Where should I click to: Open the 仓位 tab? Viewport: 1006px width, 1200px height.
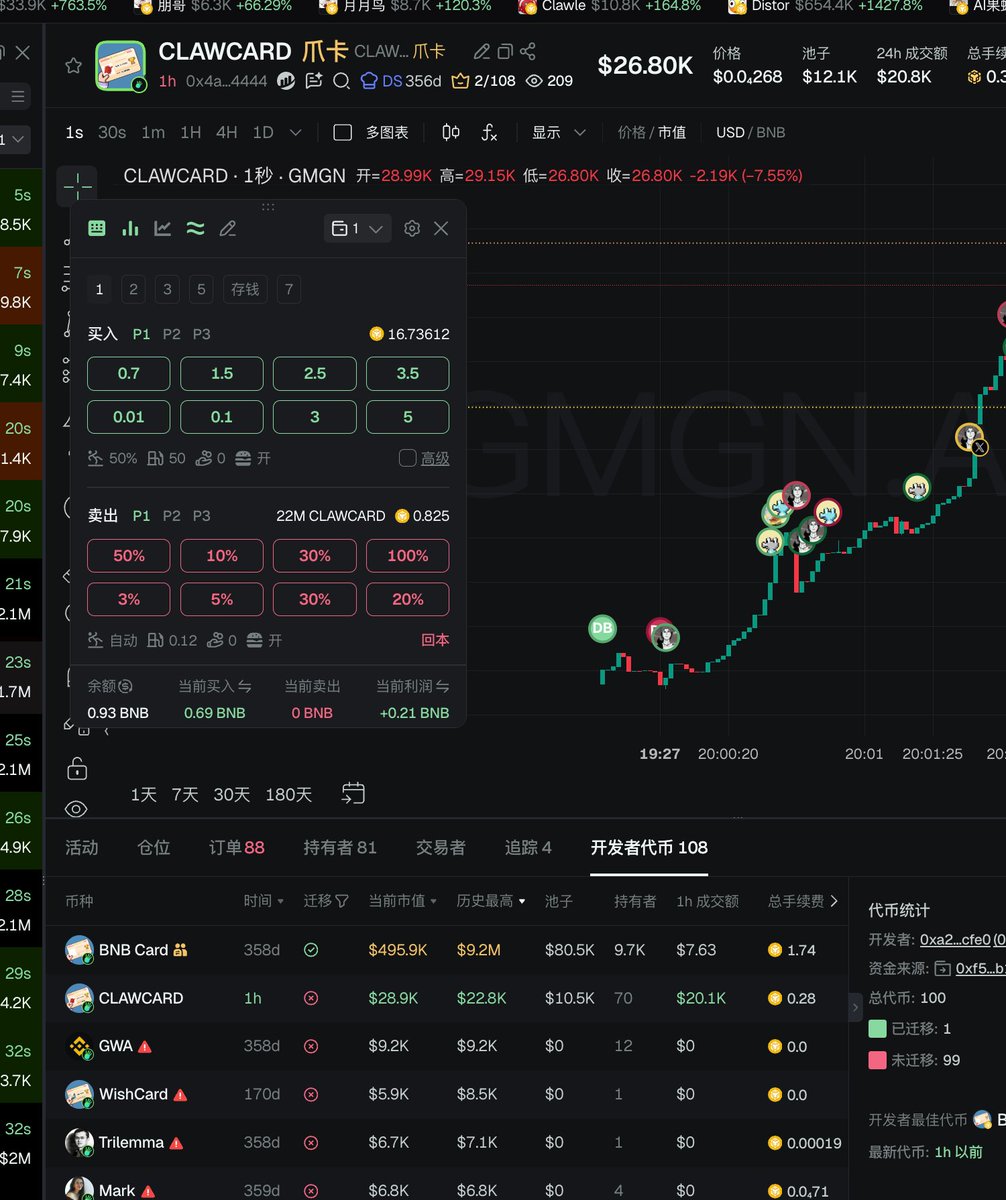tap(154, 847)
